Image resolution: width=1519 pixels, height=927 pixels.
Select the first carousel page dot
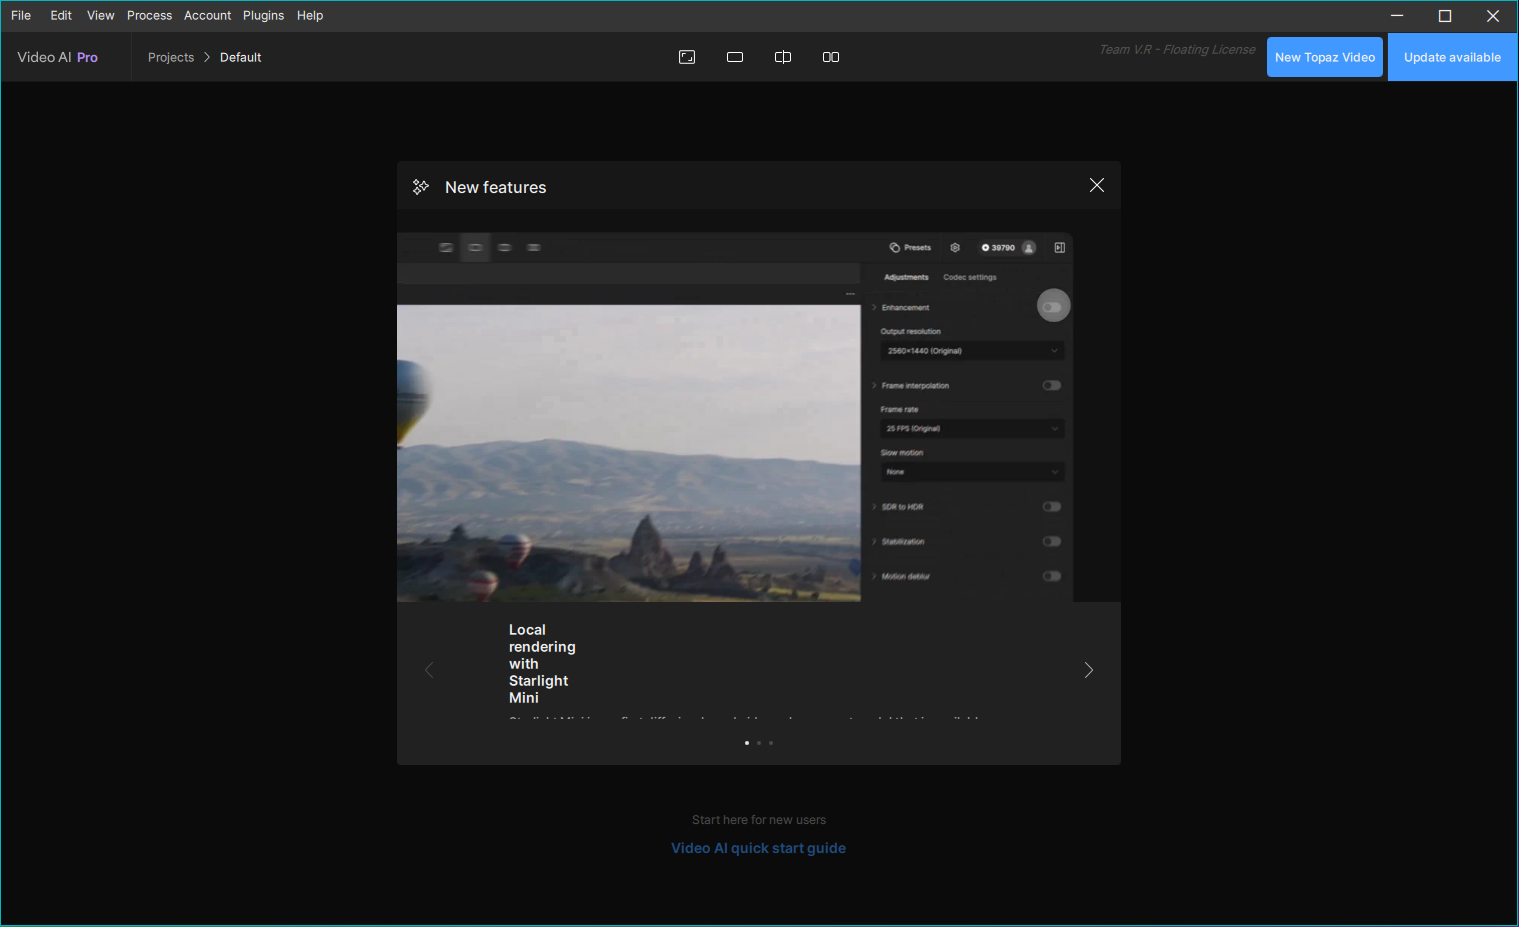[x=747, y=743]
